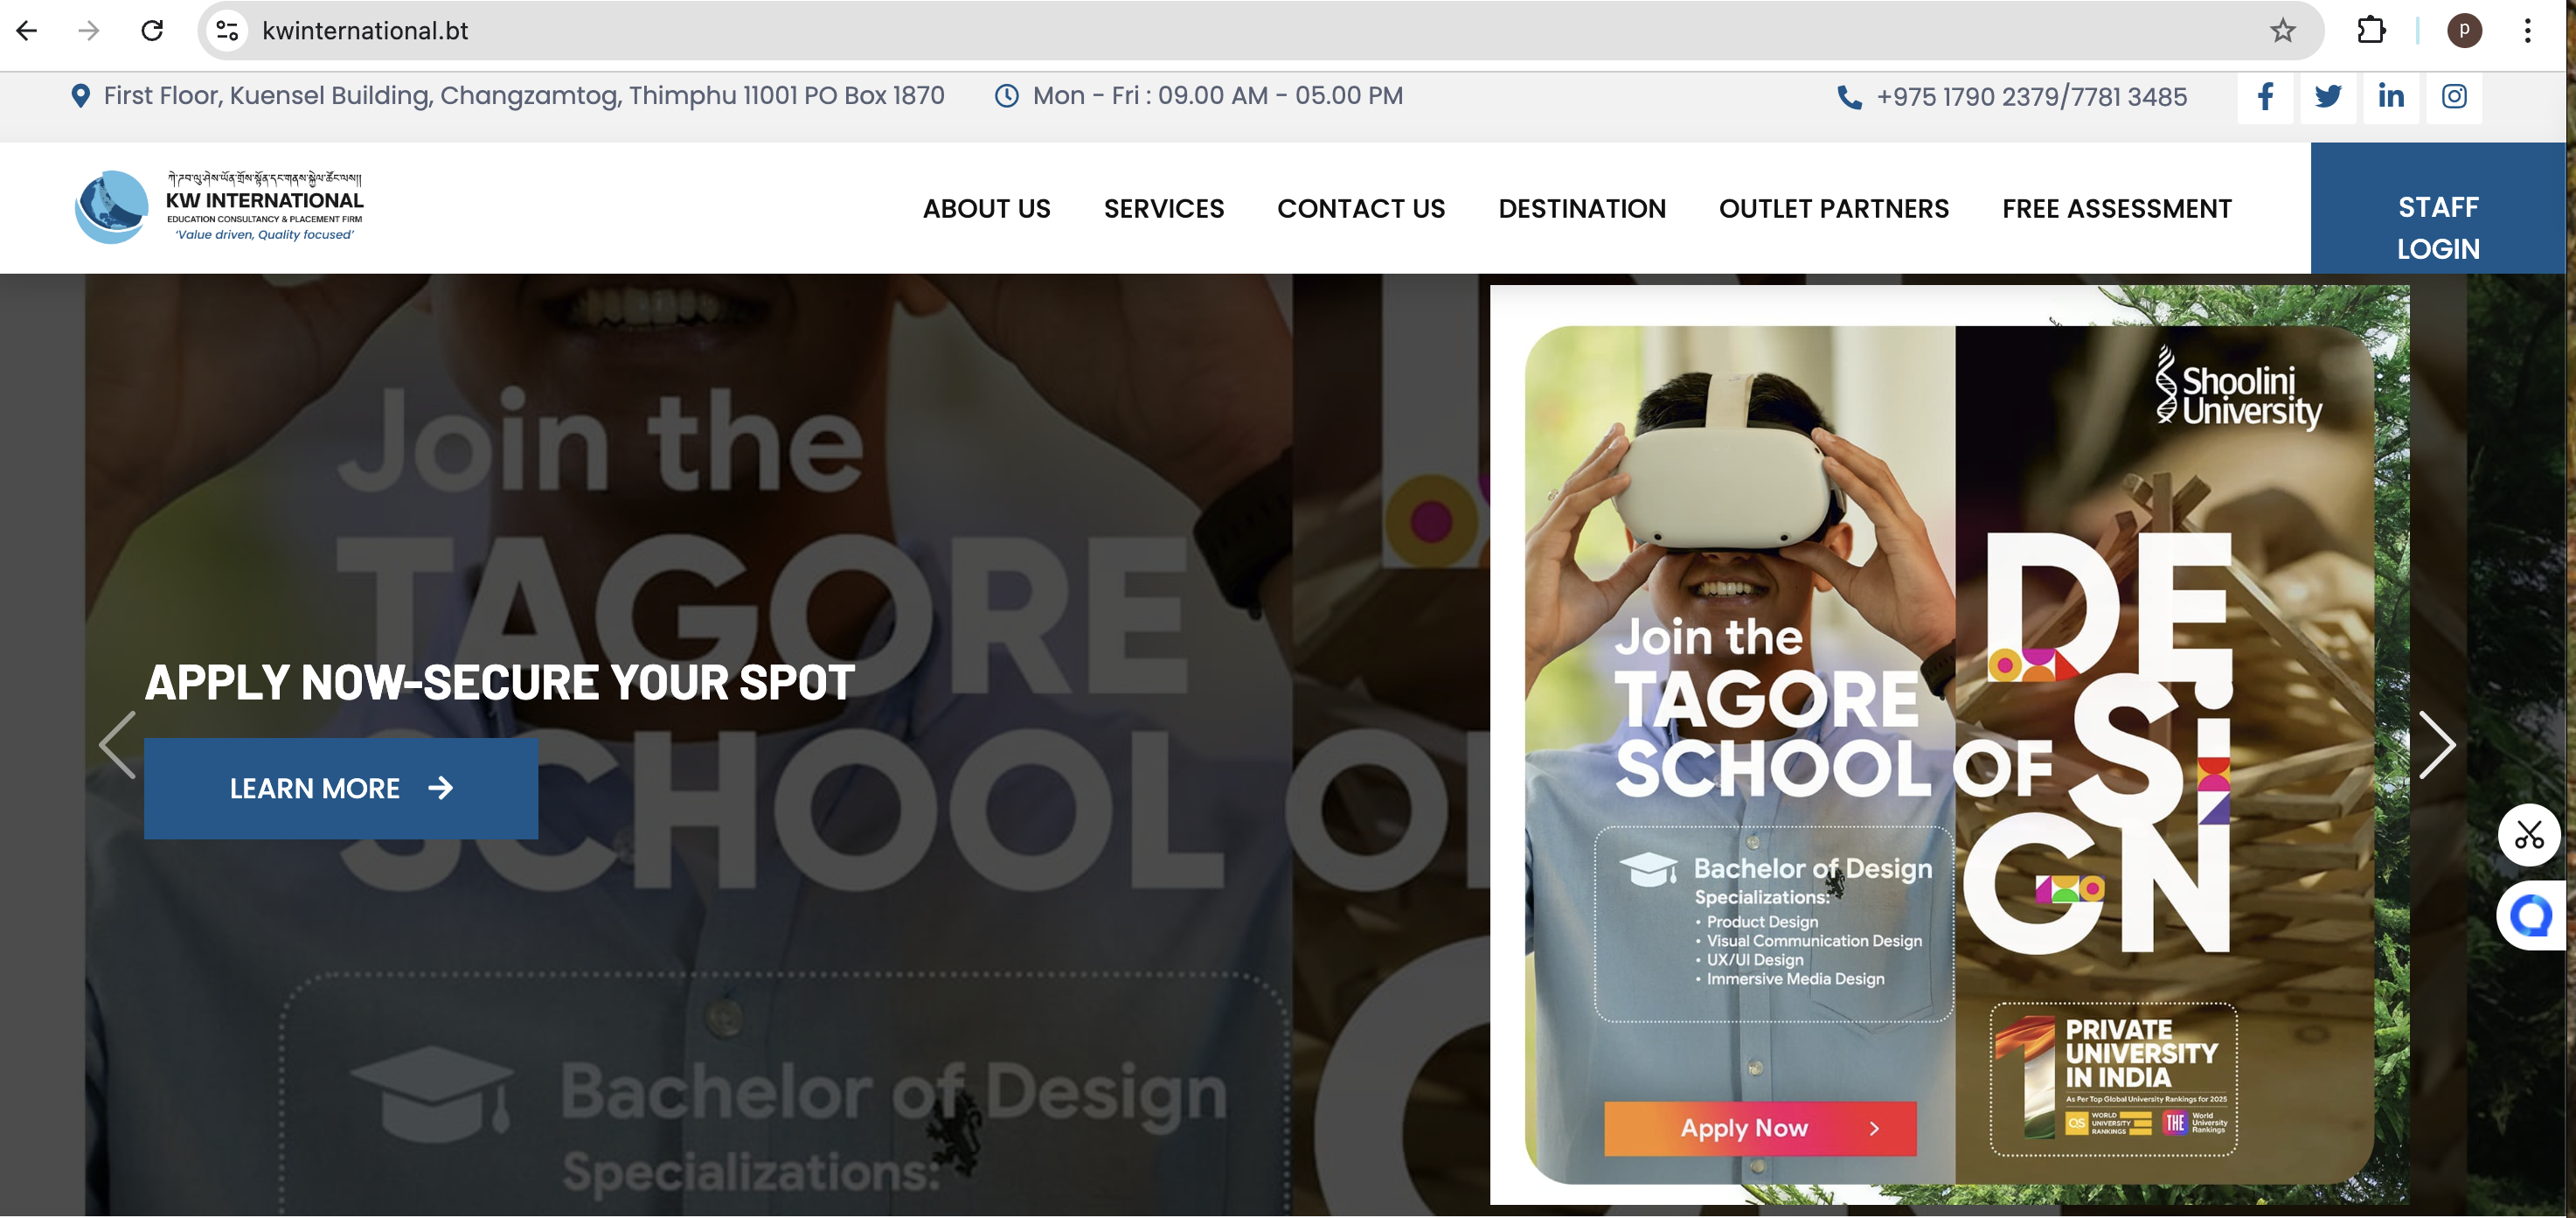Open the chat bubble widget
The image size is (2576, 1218).
(2531, 915)
